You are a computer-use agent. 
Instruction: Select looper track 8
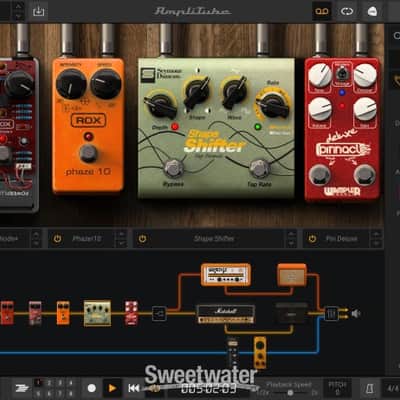click(x=71, y=393)
